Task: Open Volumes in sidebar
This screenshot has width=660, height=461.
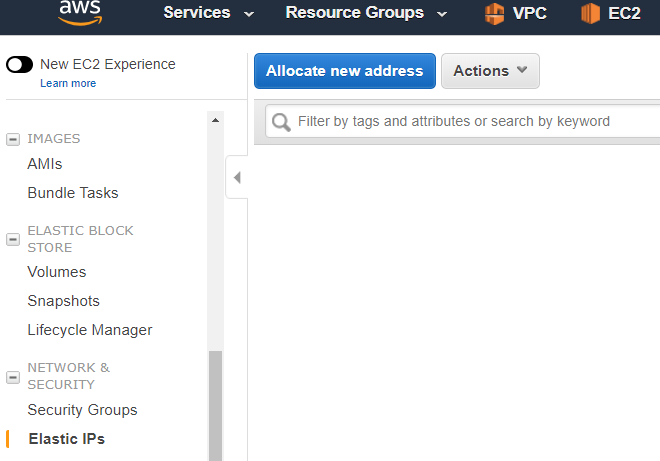Action: pos(57,272)
